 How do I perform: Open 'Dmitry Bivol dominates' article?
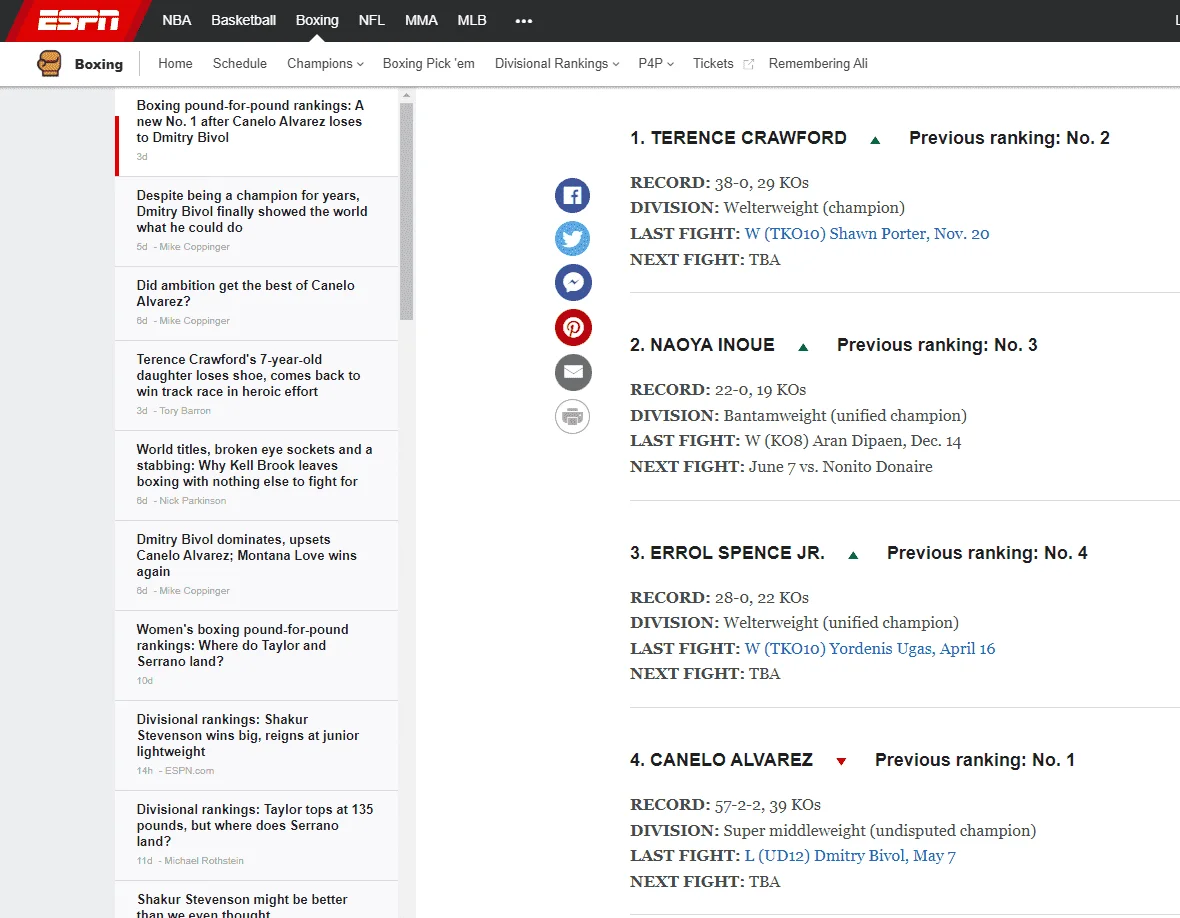pos(247,555)
